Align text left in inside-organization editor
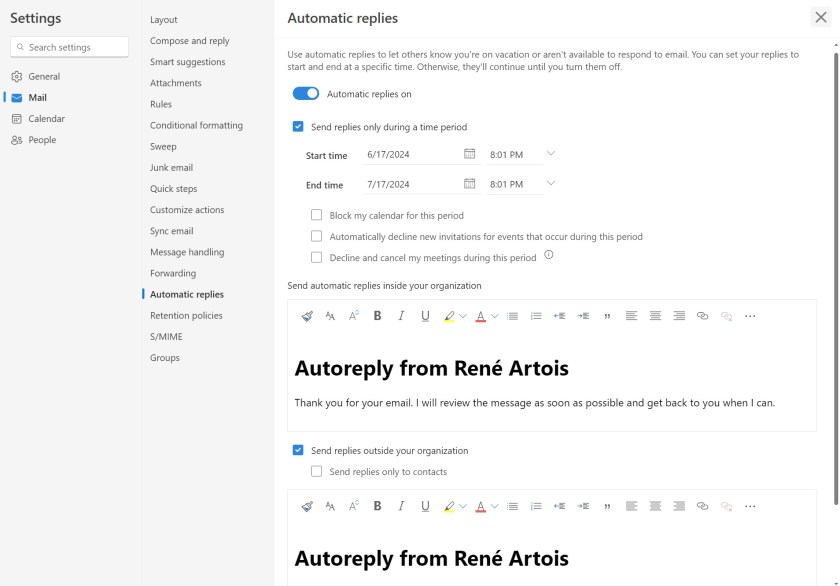This screenshot has width=840, height=586. (x=632, y=316)
